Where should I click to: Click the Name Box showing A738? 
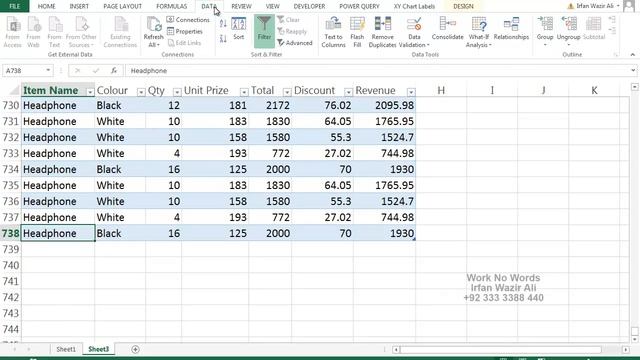click(24, 71)
